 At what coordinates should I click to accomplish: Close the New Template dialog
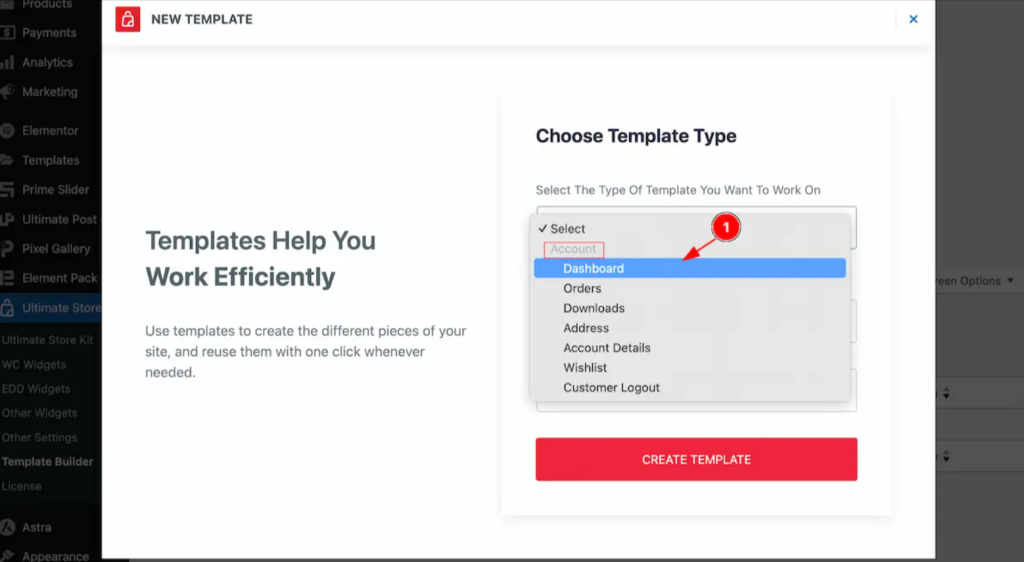913,20
